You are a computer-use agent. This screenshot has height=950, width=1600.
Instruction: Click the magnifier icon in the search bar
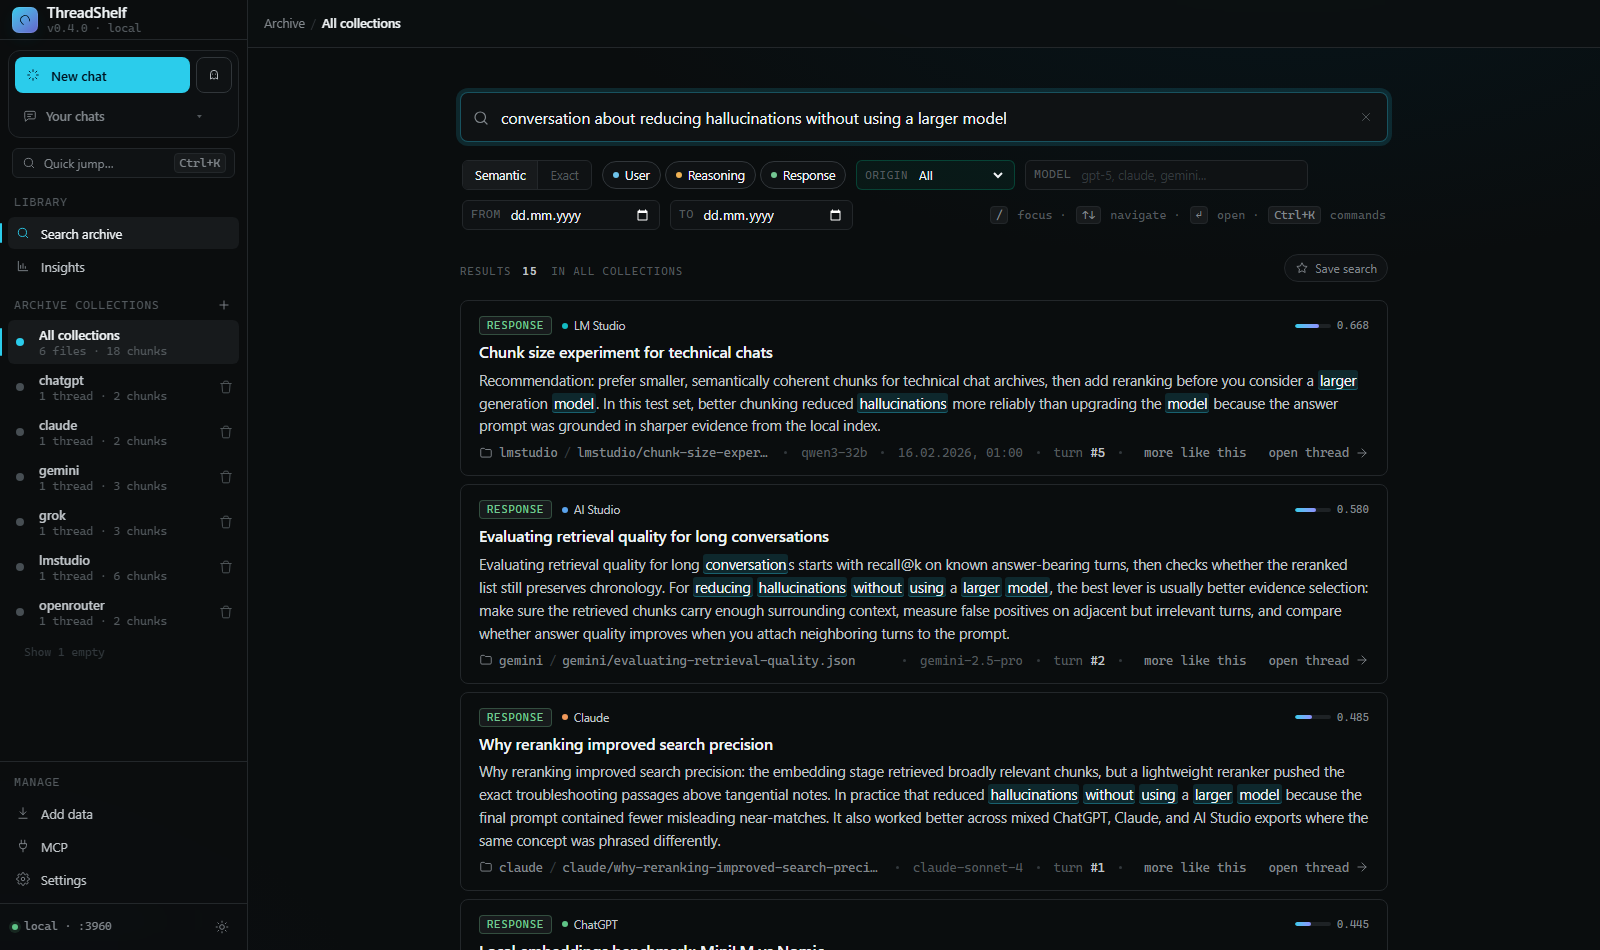pyautogui.click(x=481, y=118)
